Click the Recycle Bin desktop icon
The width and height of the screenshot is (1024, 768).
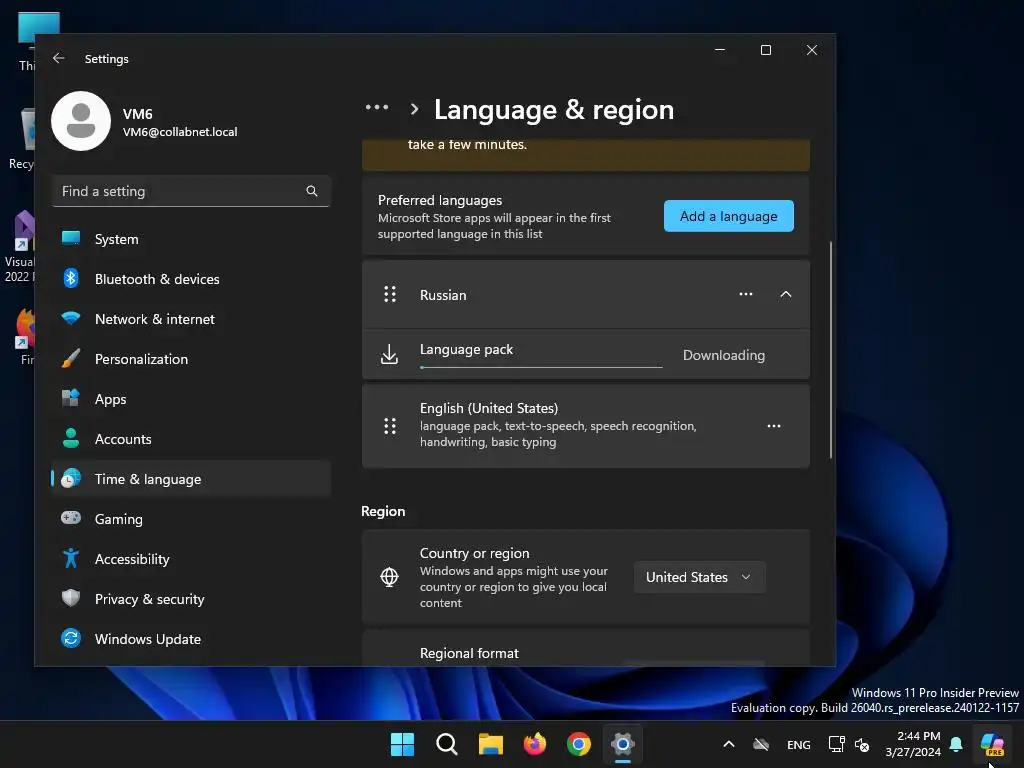(x=25, y=138)
